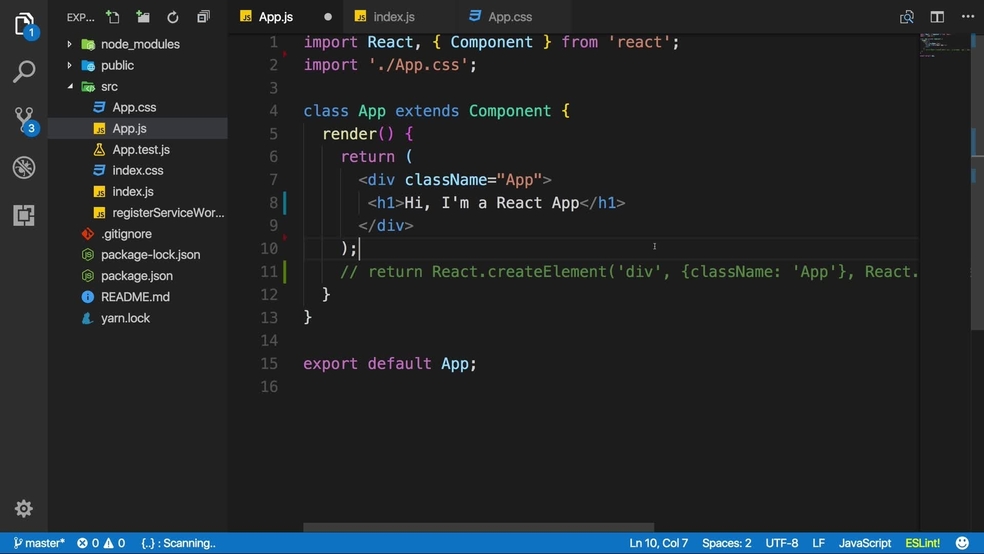The image size is (984, 554).
Task: Open Source Control view with badge
Action: coord(24,120)
